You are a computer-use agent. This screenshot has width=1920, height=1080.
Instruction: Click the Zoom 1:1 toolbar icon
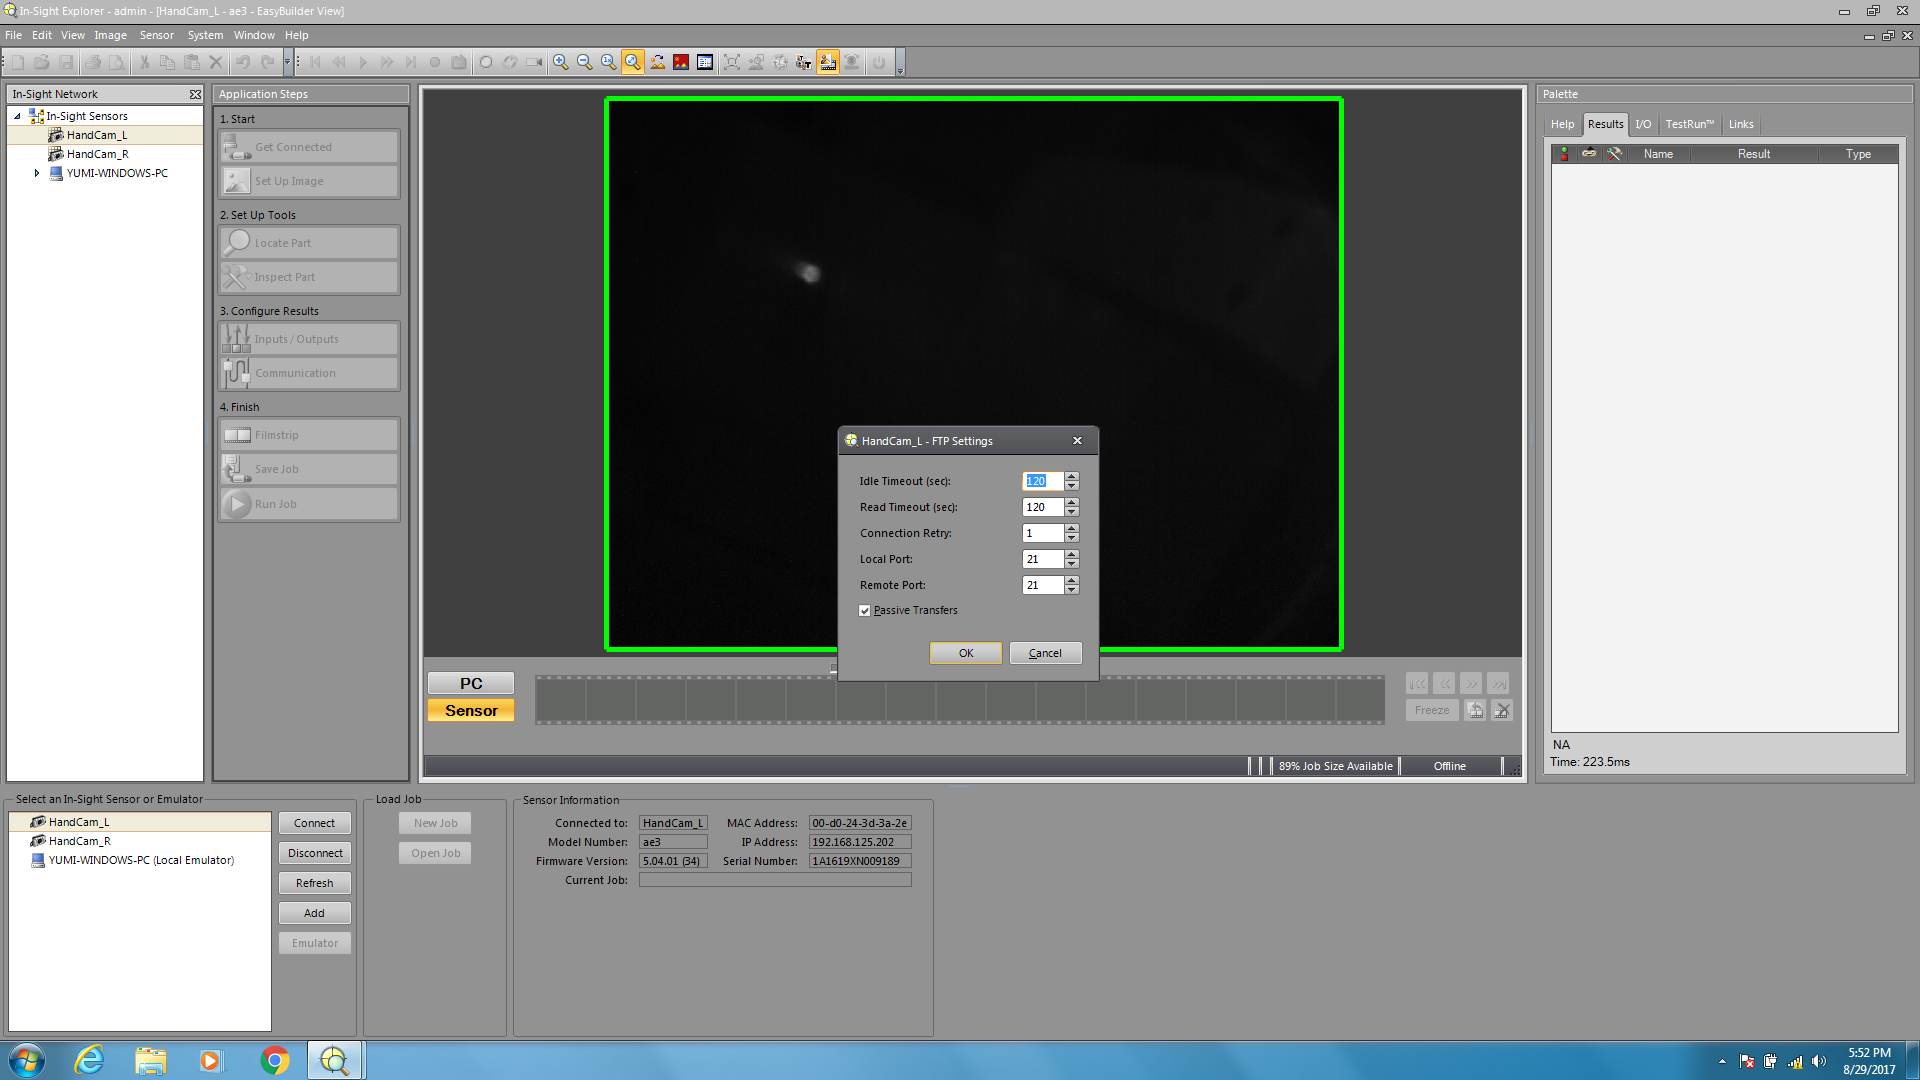click(x=609, y=62)
